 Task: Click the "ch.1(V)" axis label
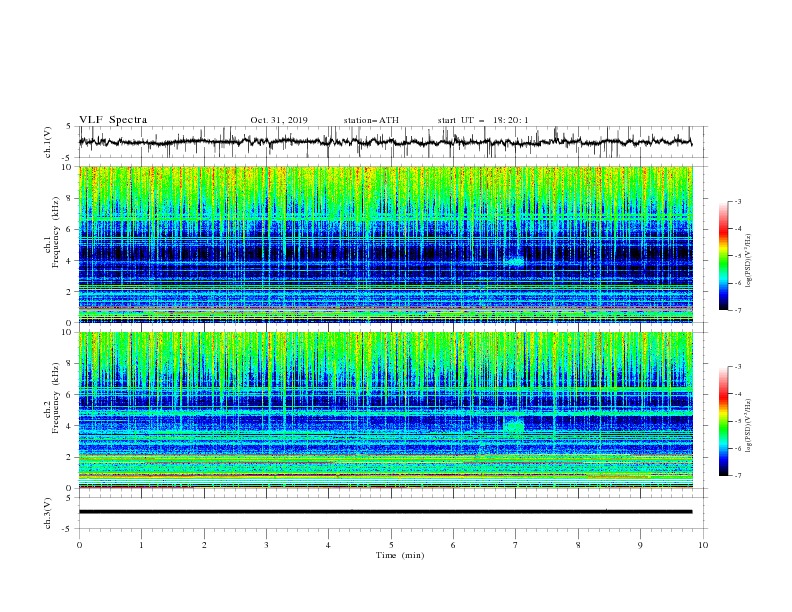tap(48, 142)
